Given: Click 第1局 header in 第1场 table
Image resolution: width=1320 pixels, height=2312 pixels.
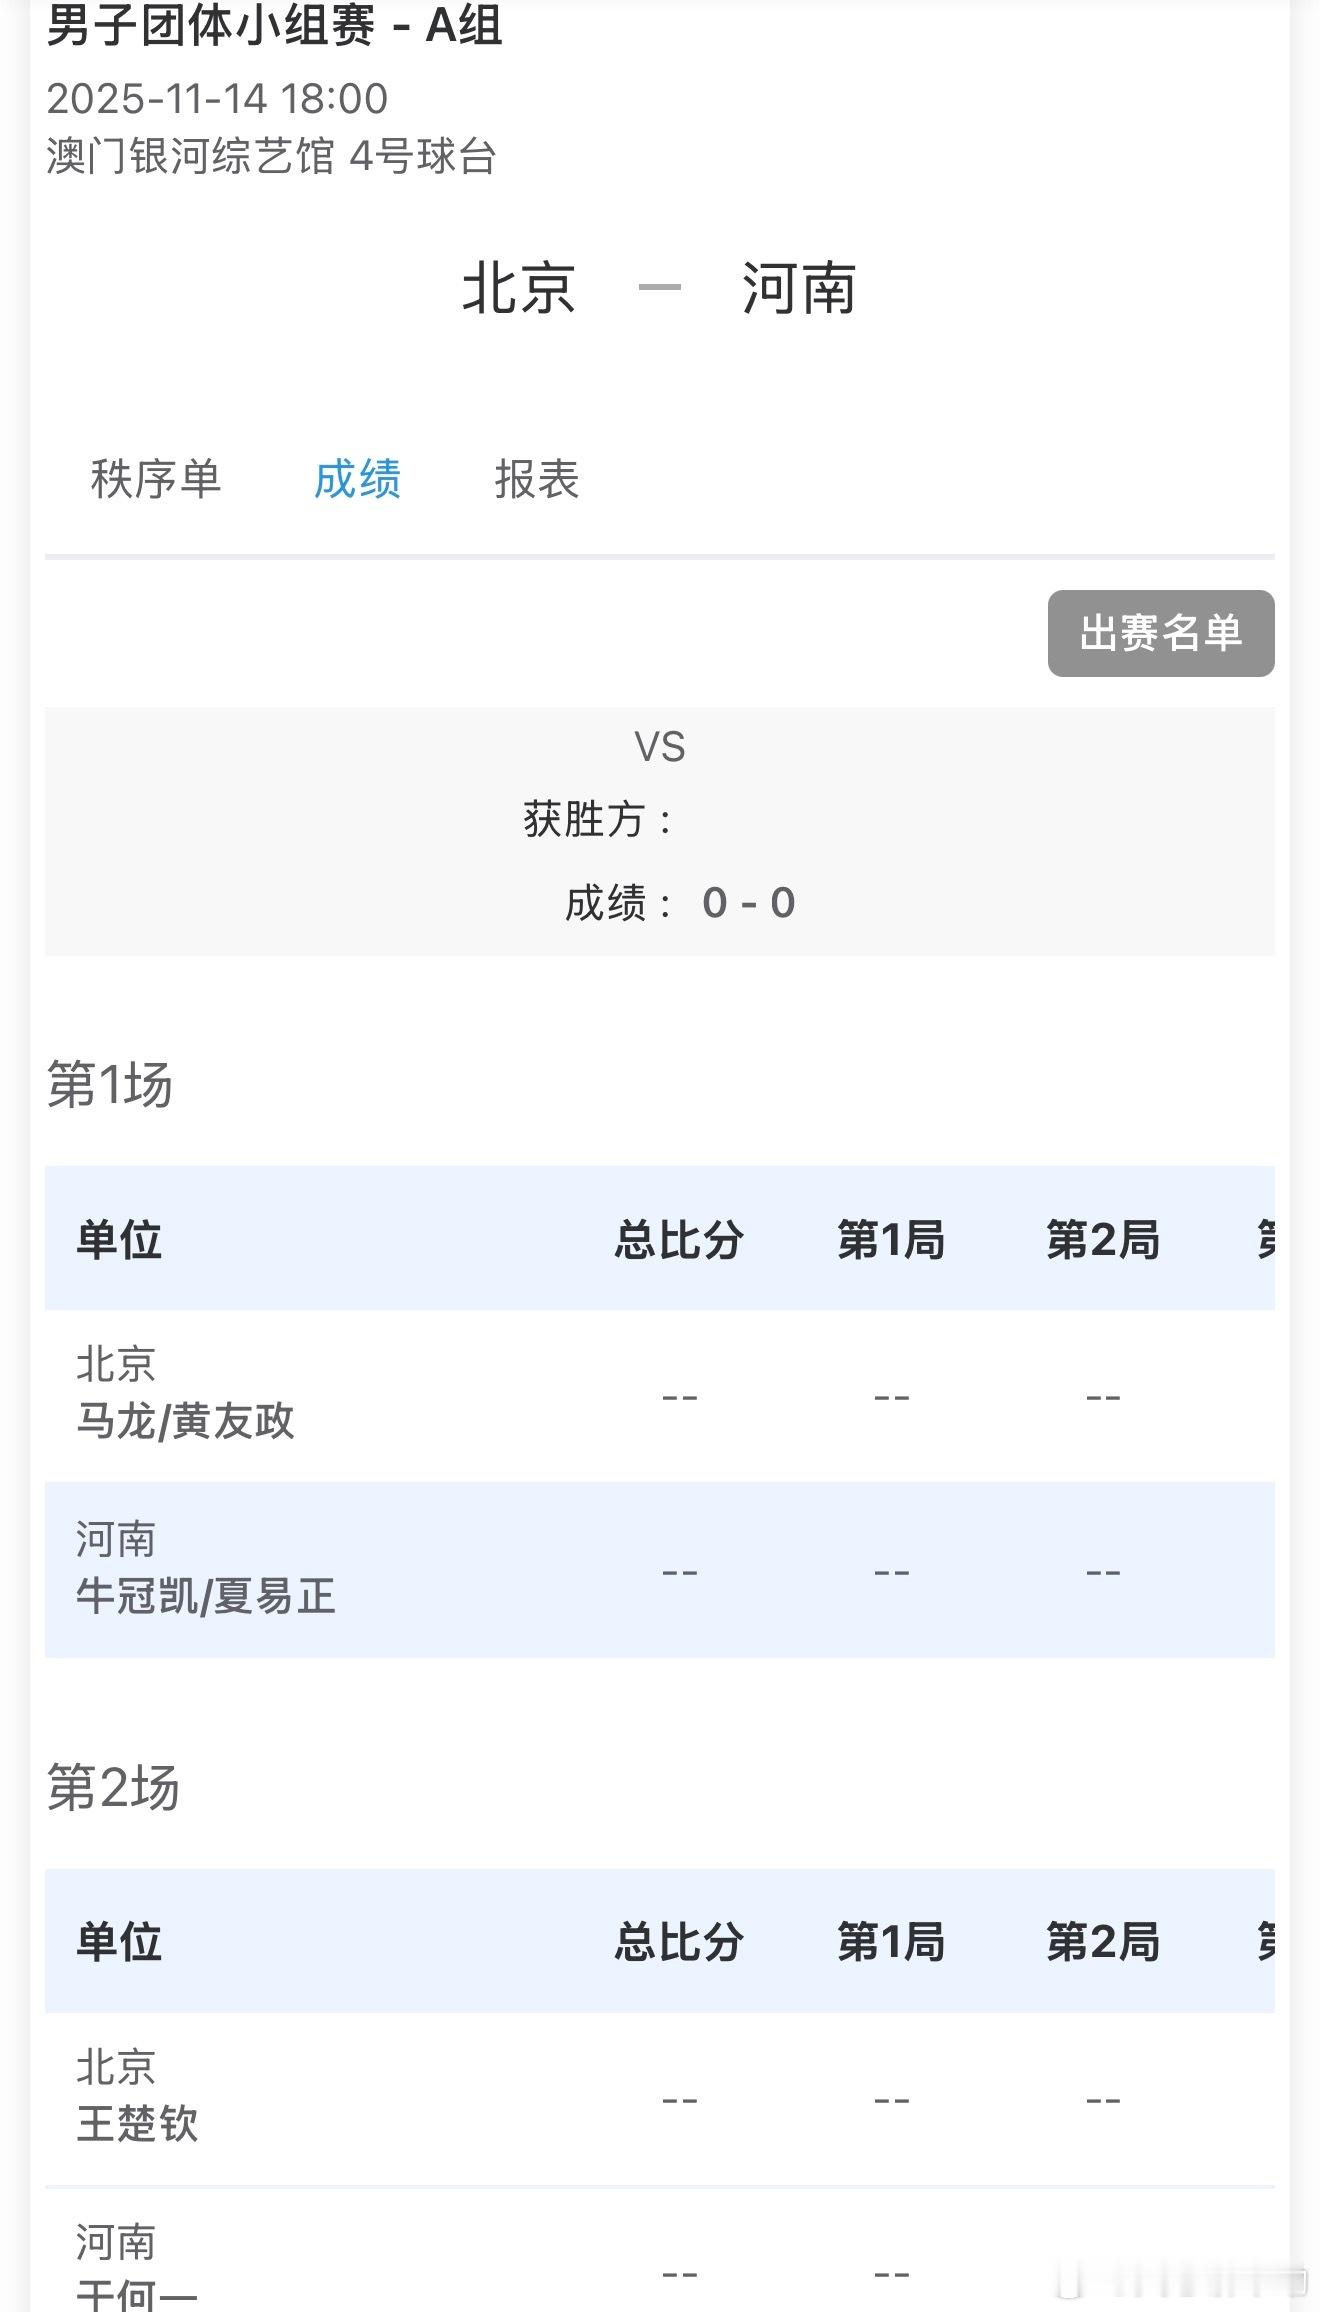Looking at the screenshot, I should tap(891, 1240).
